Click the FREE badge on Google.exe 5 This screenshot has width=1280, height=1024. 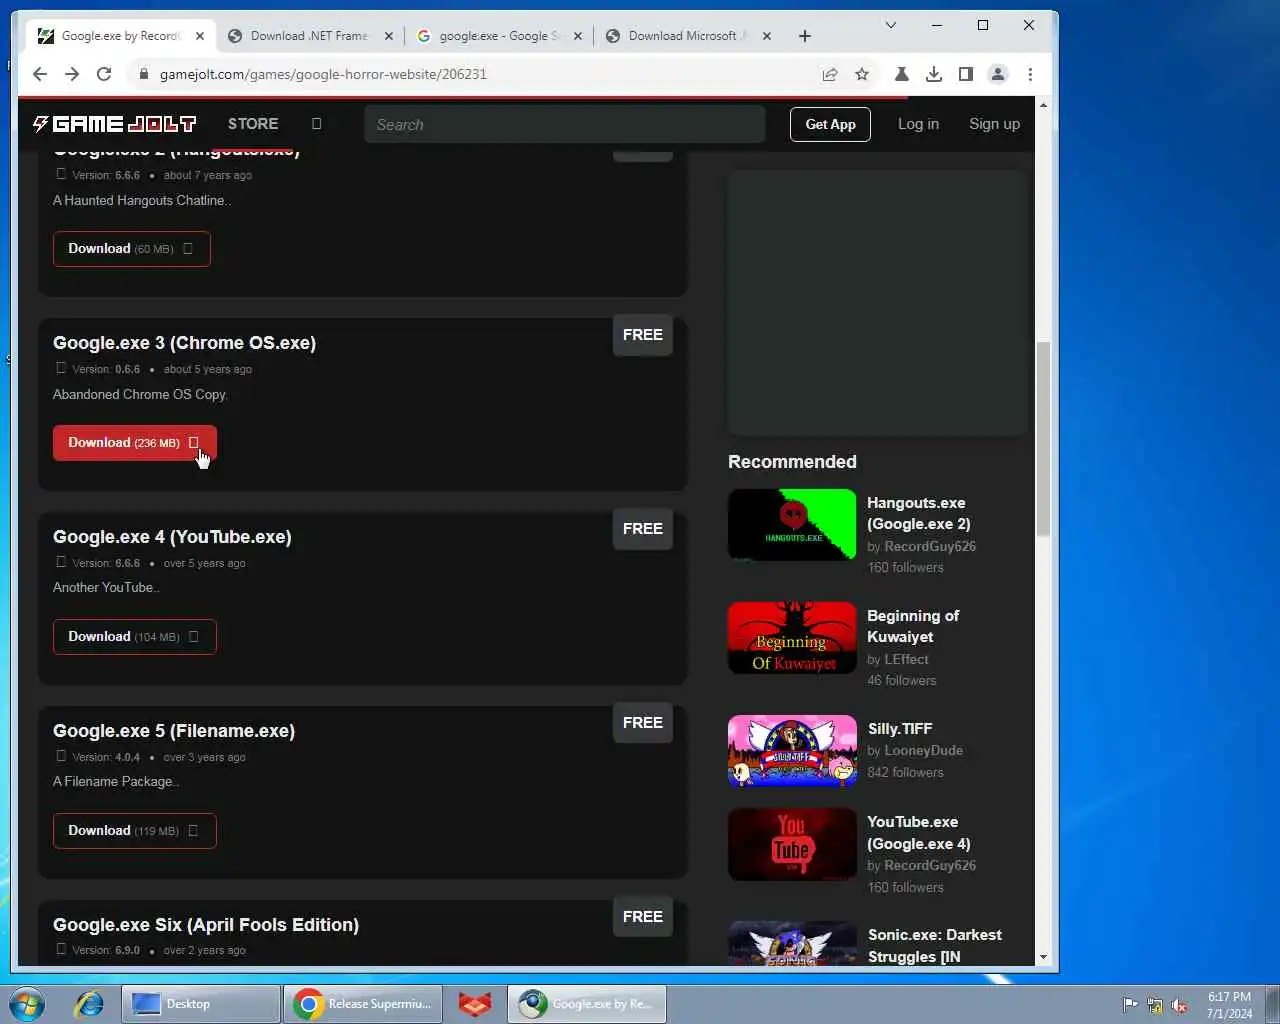tap(642, 723)
